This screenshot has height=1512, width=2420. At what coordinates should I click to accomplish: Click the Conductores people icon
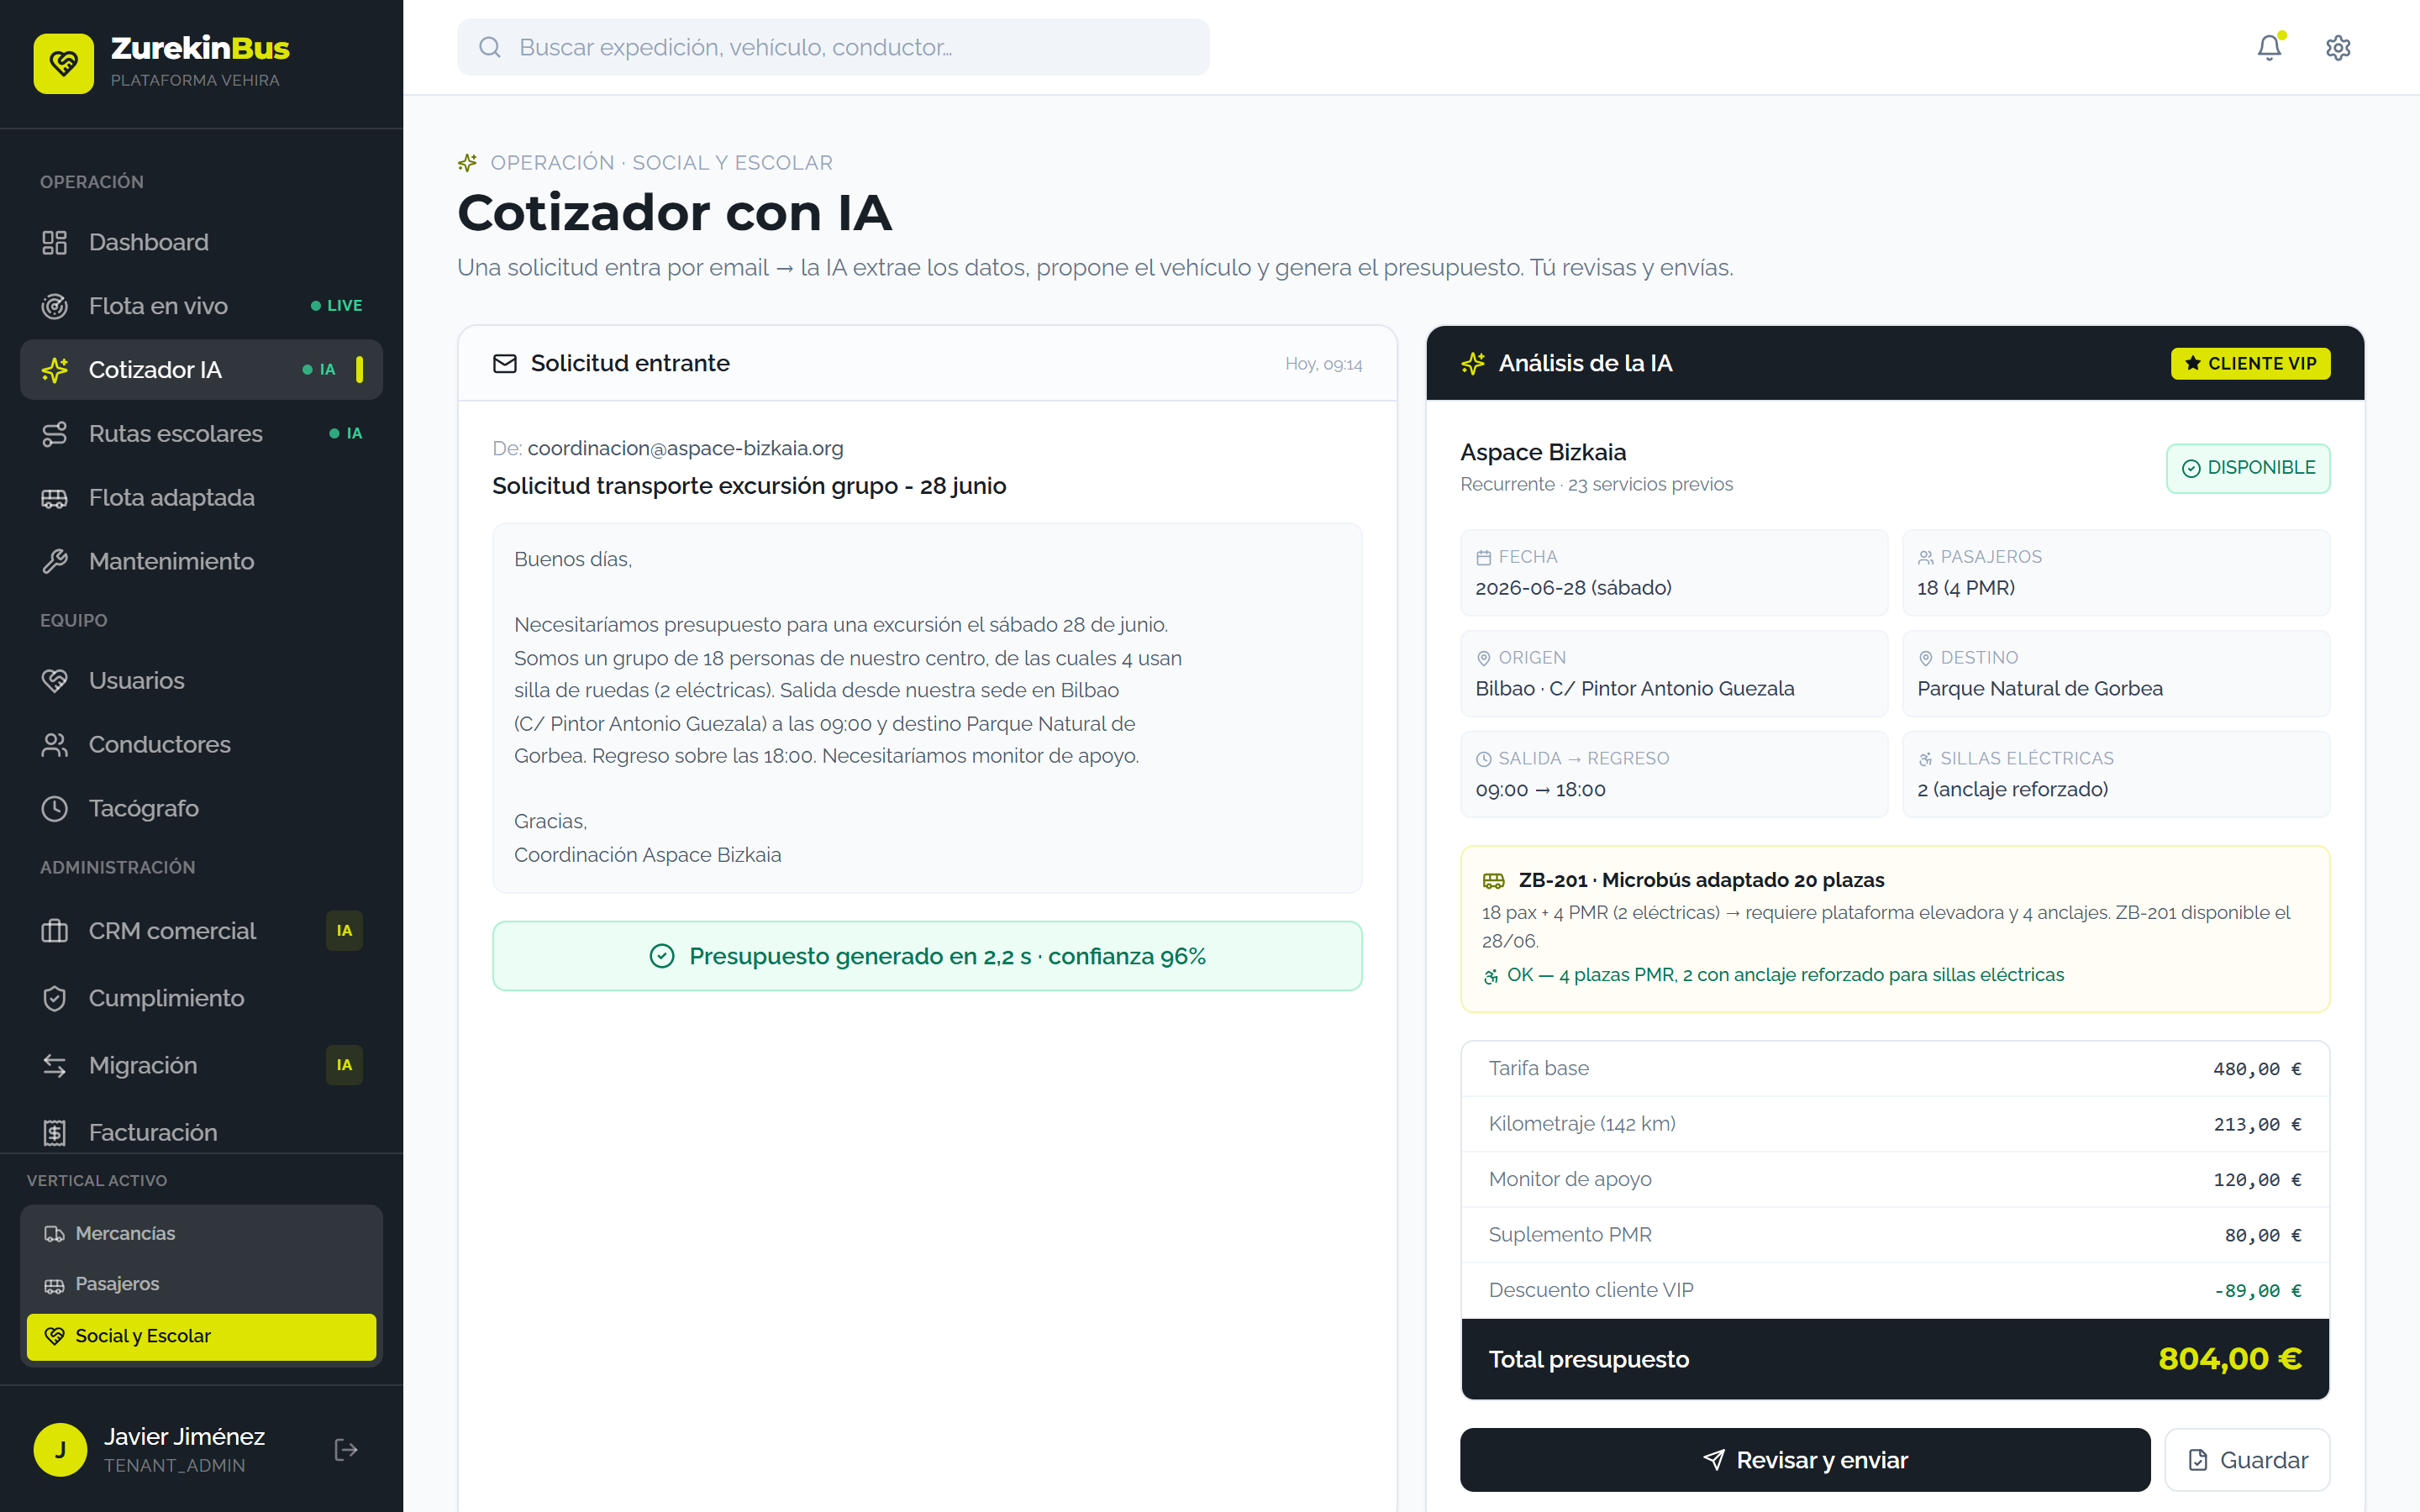pyautogui.click(x=55, y=745)
